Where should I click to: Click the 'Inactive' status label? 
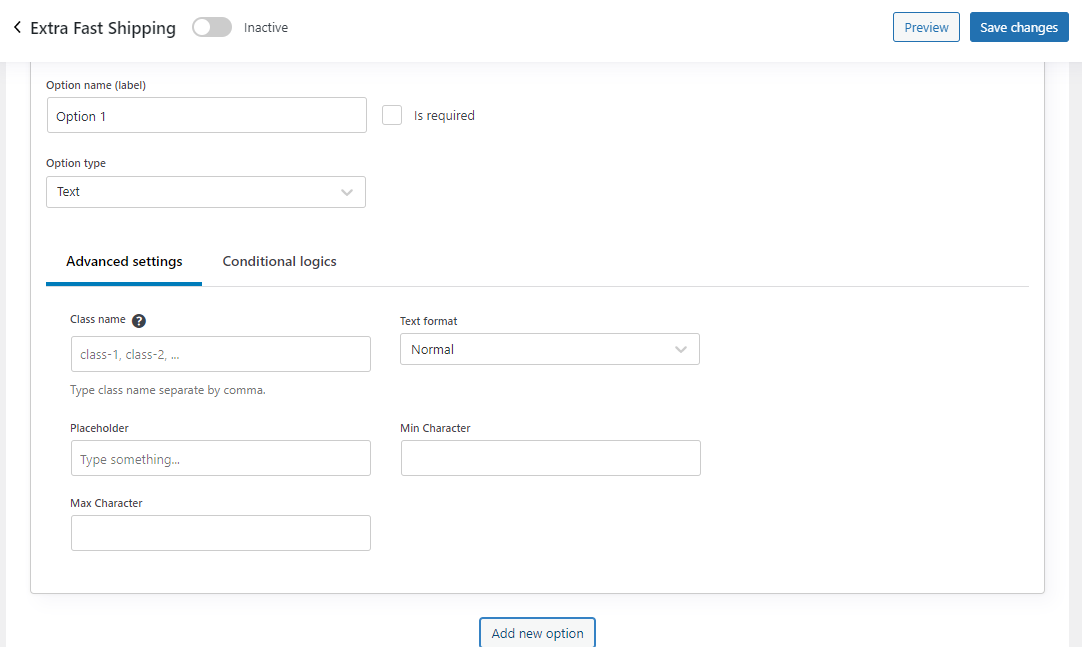pyautogui.click(x=266, y=28)
